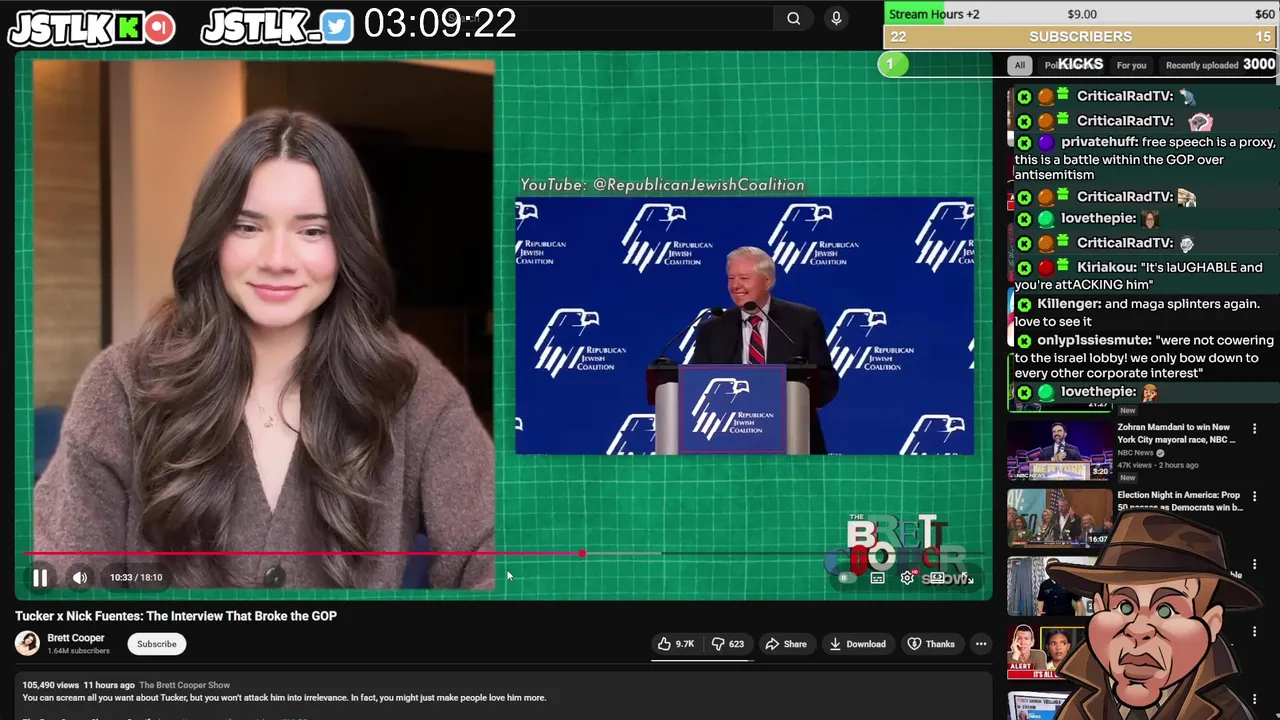Open options menu for the Zohran Mamdani video
The image size is (1280, 720).
point(1255,429)
